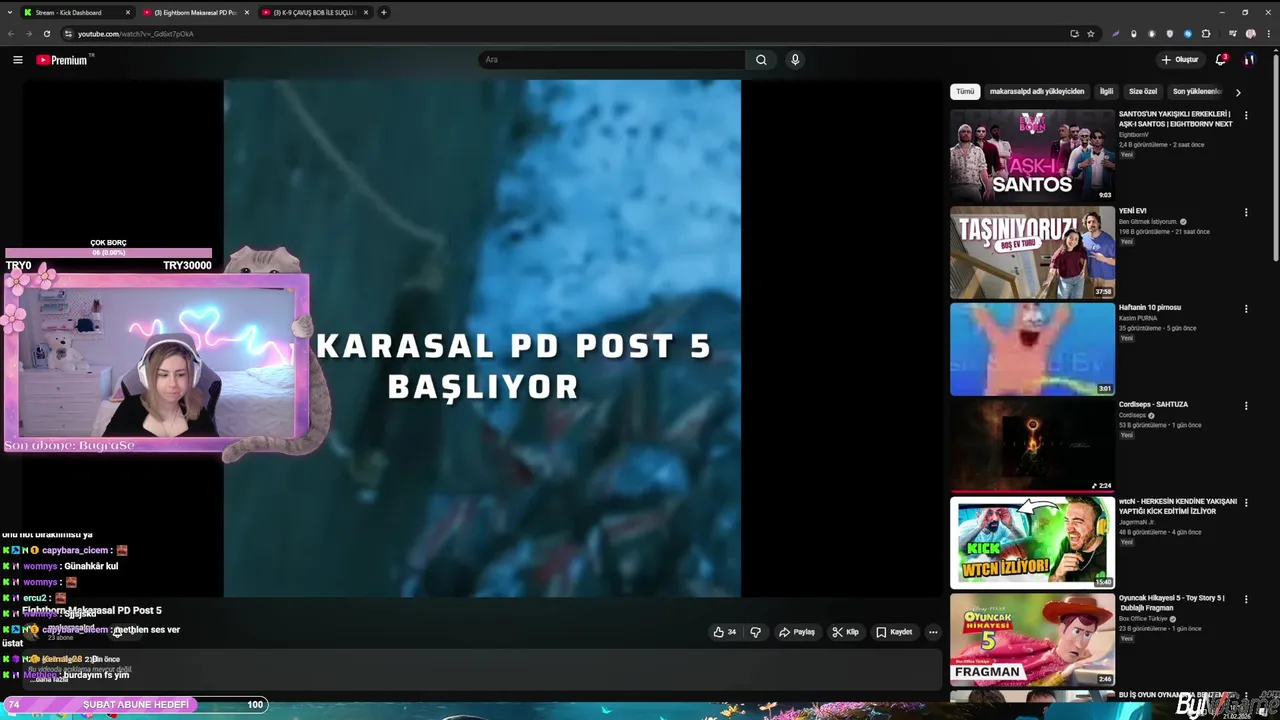Screen dimensions: 1280x720
Task: Click the search magnifier button
Action: 761,60
